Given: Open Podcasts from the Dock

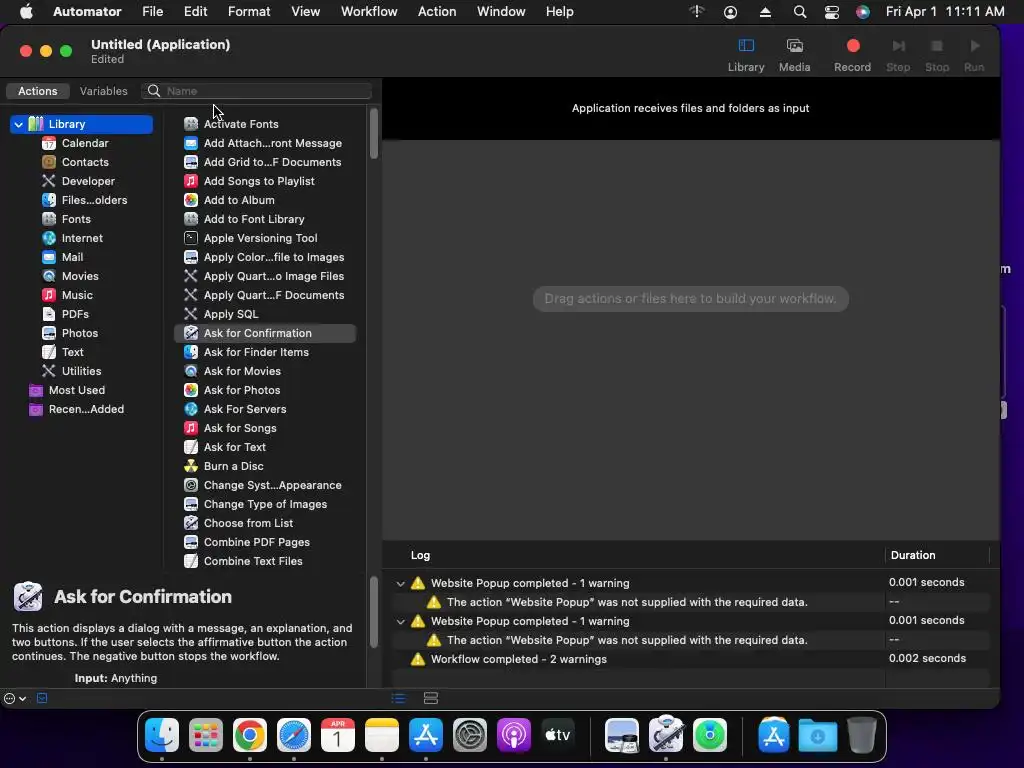Looking at the screenshot, I should [513, 736].
